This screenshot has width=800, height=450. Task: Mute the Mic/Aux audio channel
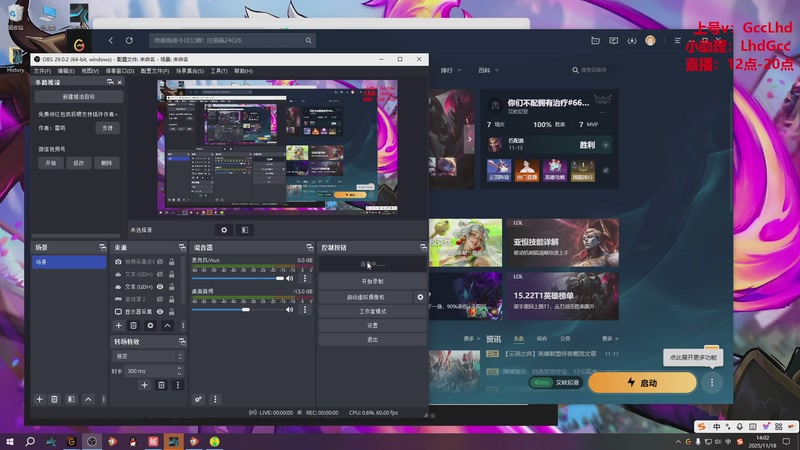pyautogui.click(x=289, y=278)
